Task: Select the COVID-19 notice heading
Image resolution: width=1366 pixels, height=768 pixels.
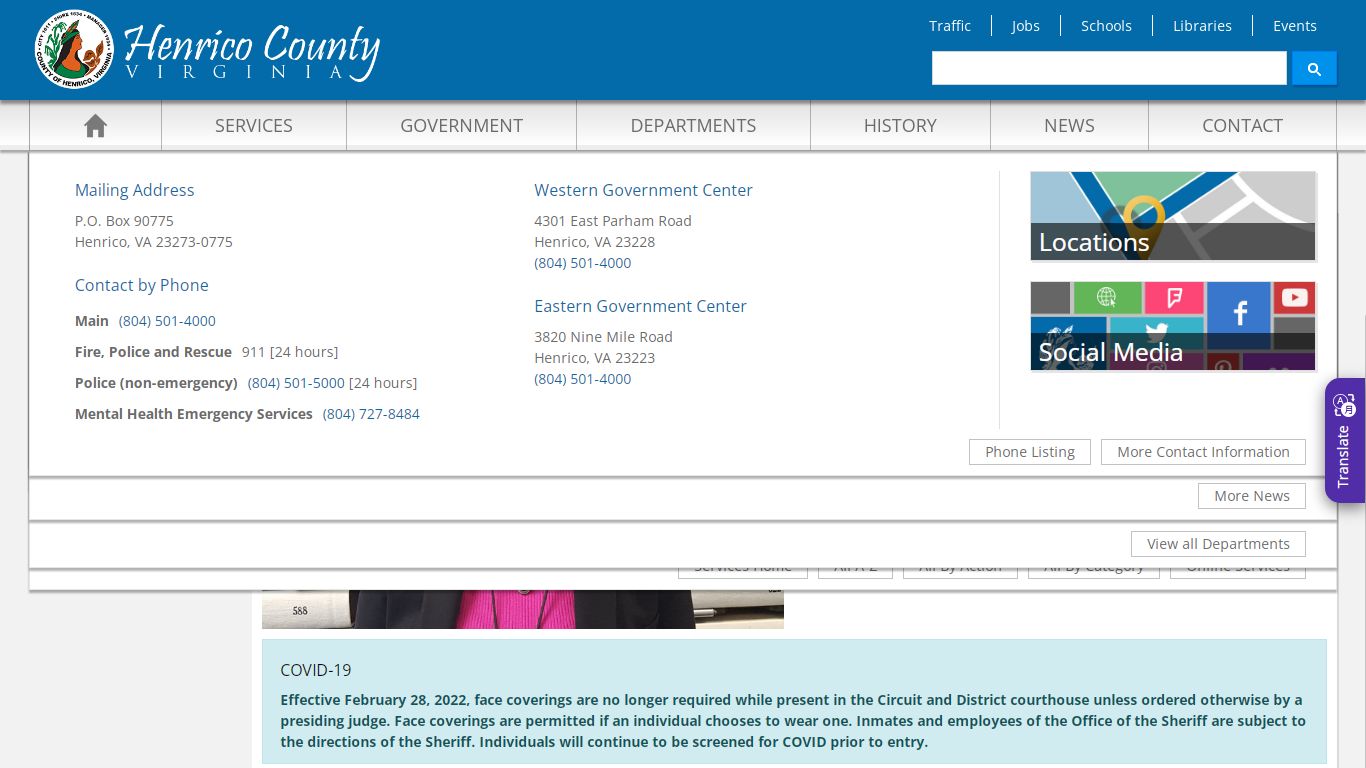Action: click(x=316, y=670)
